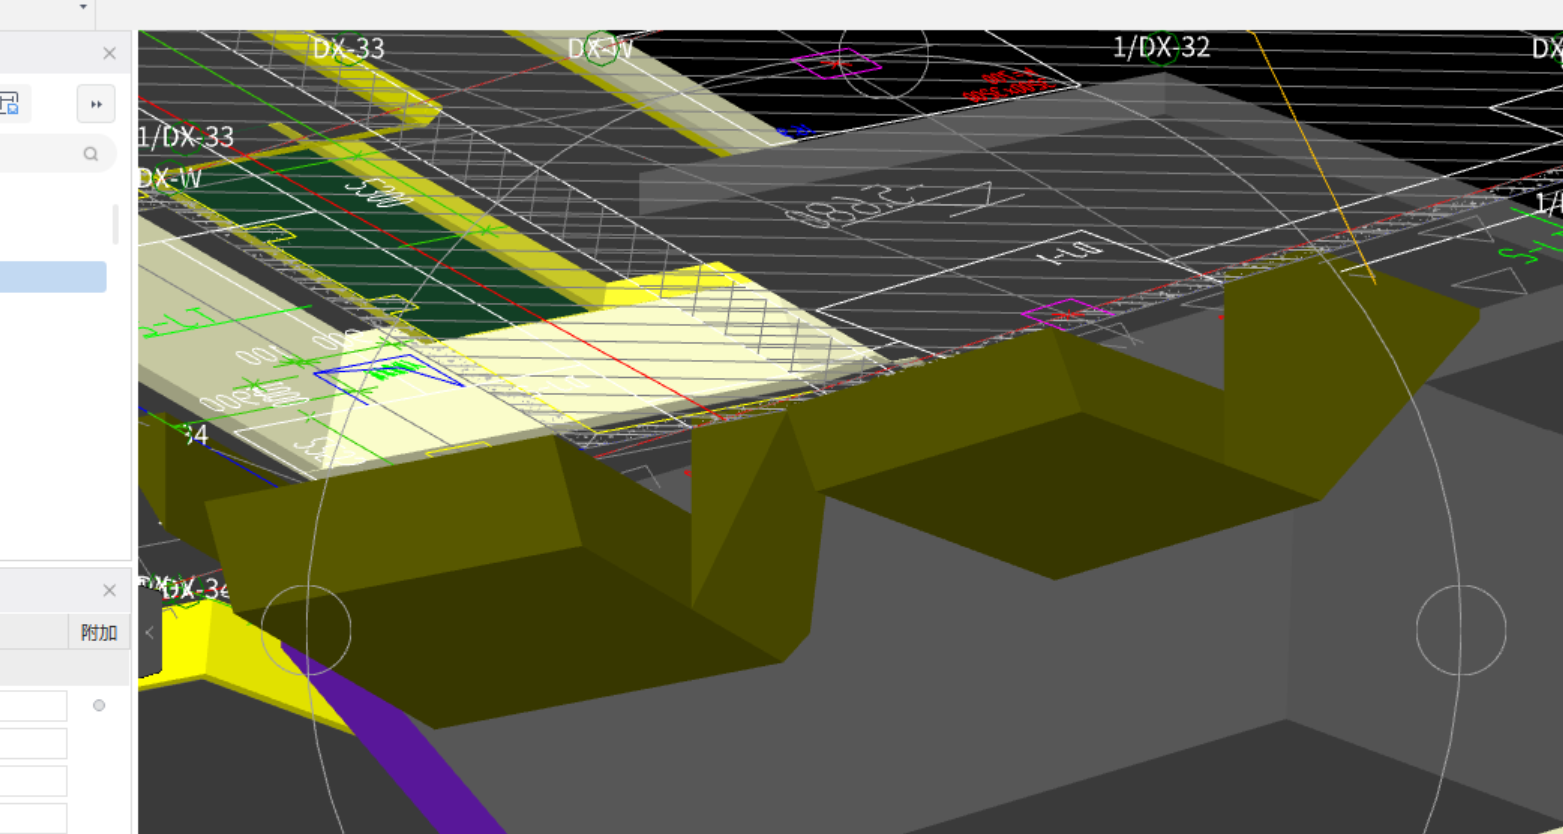Click the '1/DX-33' axis label near the left edge of the view
The image size is (1563, 834).
[186, 137]
